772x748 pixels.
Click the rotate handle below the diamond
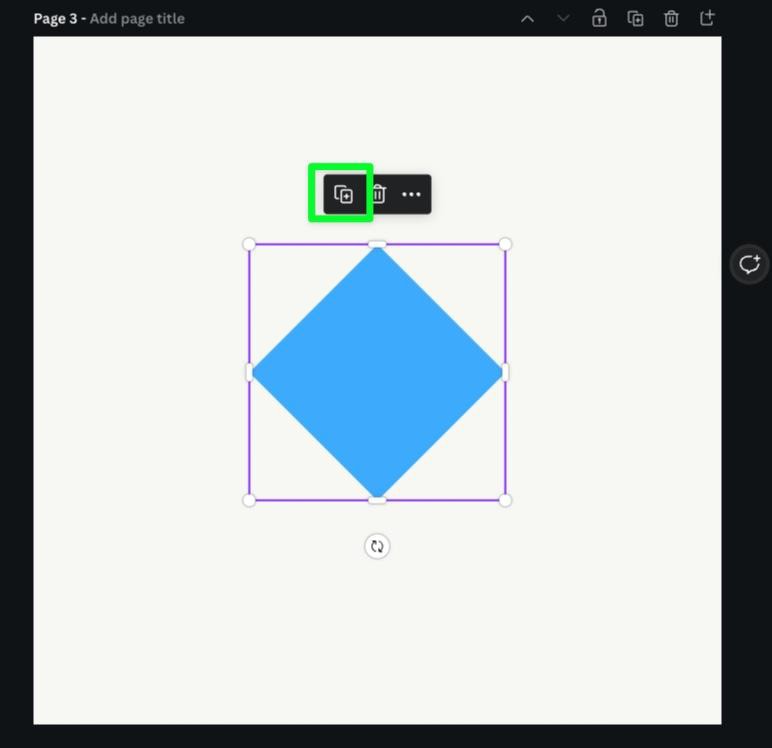(x=377, y=546)
